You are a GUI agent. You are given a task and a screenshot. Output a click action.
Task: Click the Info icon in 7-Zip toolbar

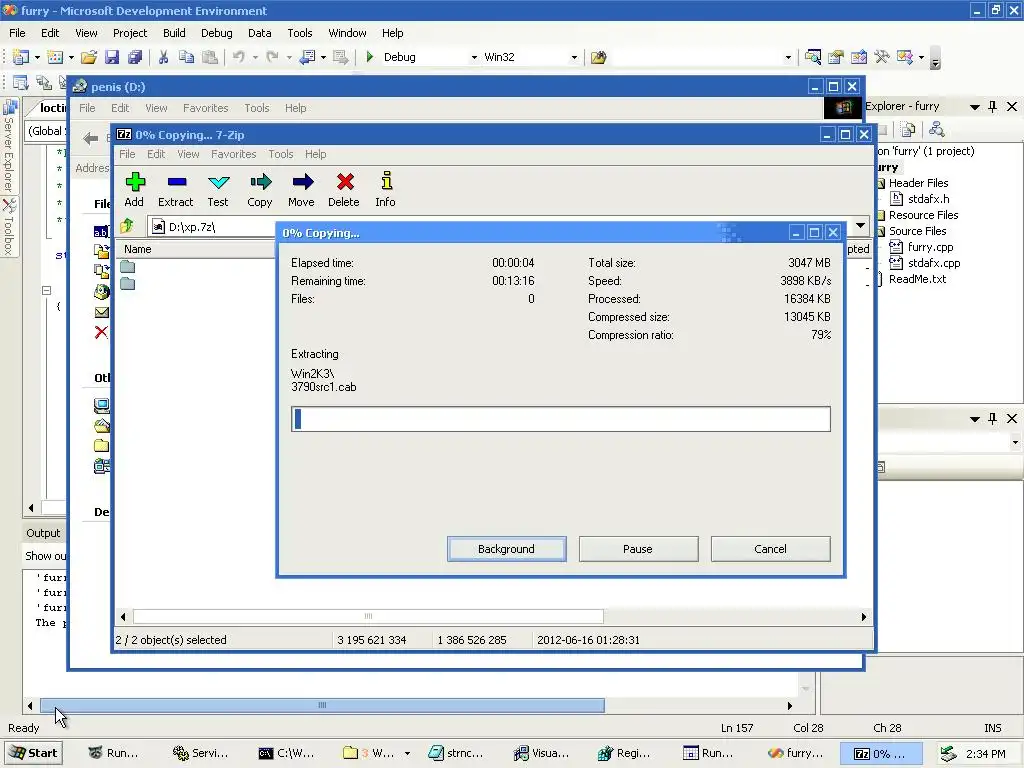click(x=386, y=182)
